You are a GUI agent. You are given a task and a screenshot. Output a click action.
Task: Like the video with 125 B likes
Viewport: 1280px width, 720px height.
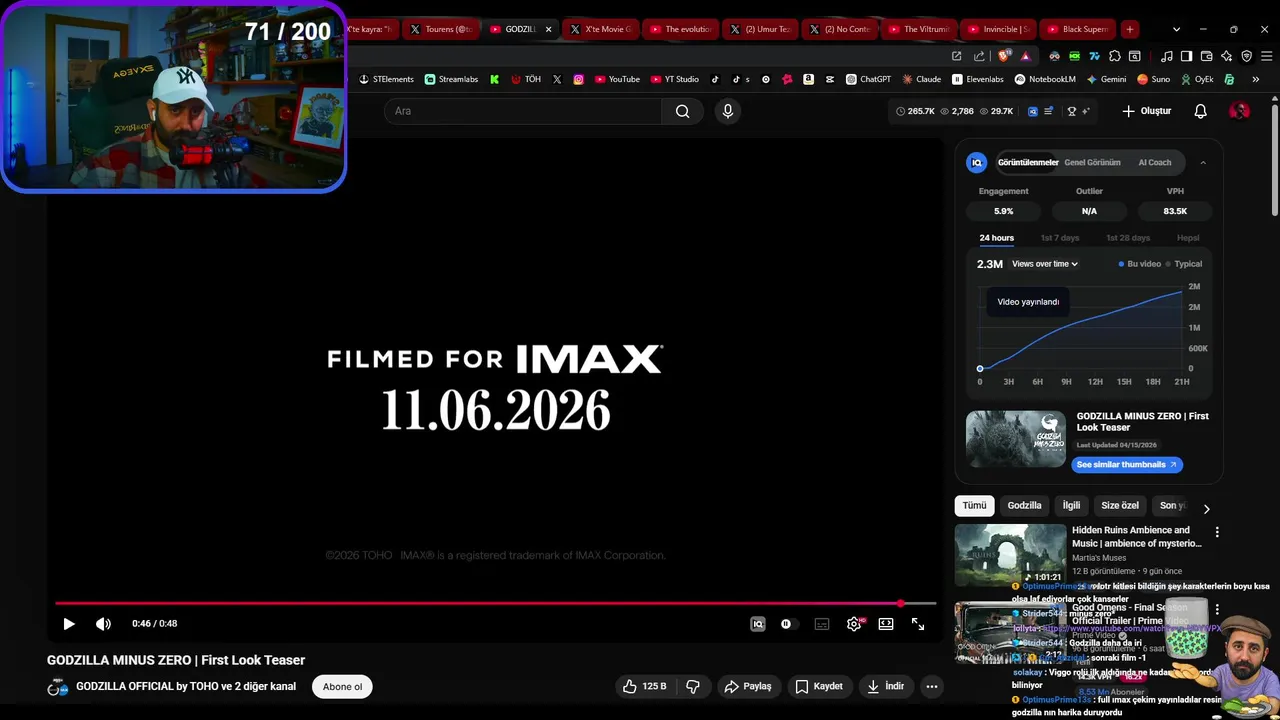(644, 686)
